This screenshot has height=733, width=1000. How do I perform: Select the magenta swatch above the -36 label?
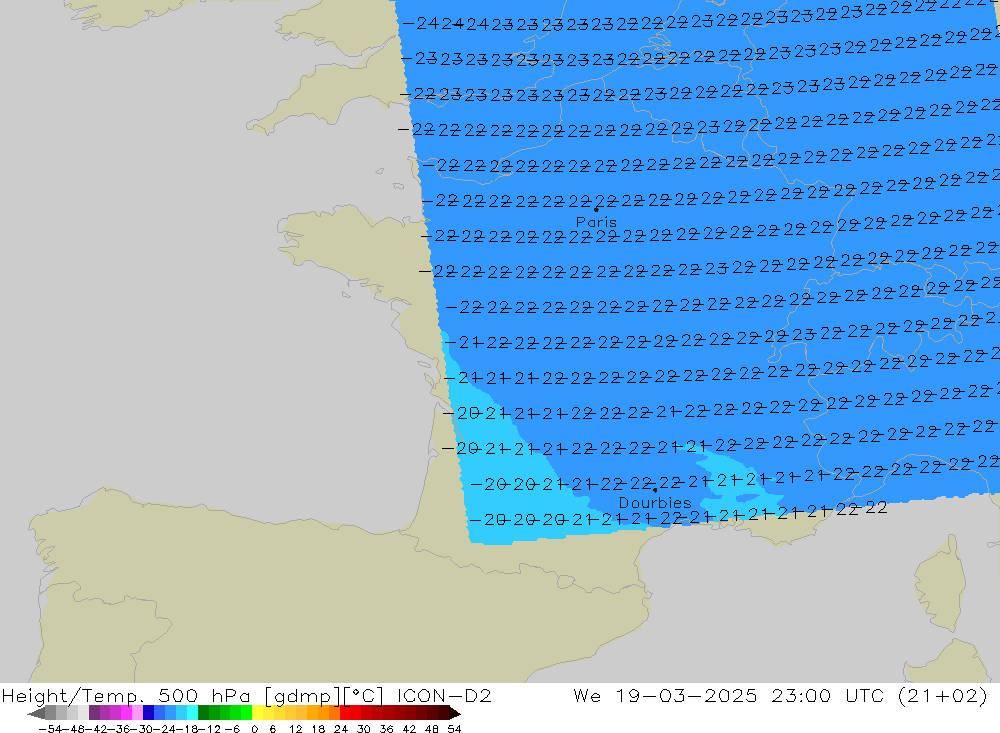coord(126,713)
